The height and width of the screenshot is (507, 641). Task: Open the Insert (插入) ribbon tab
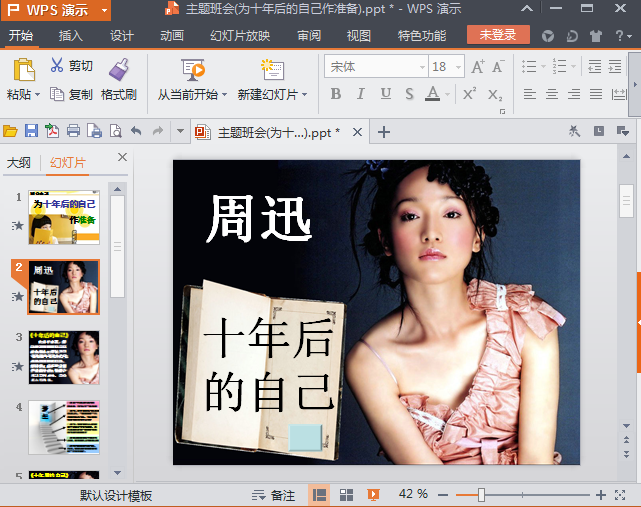coord(71,36)
